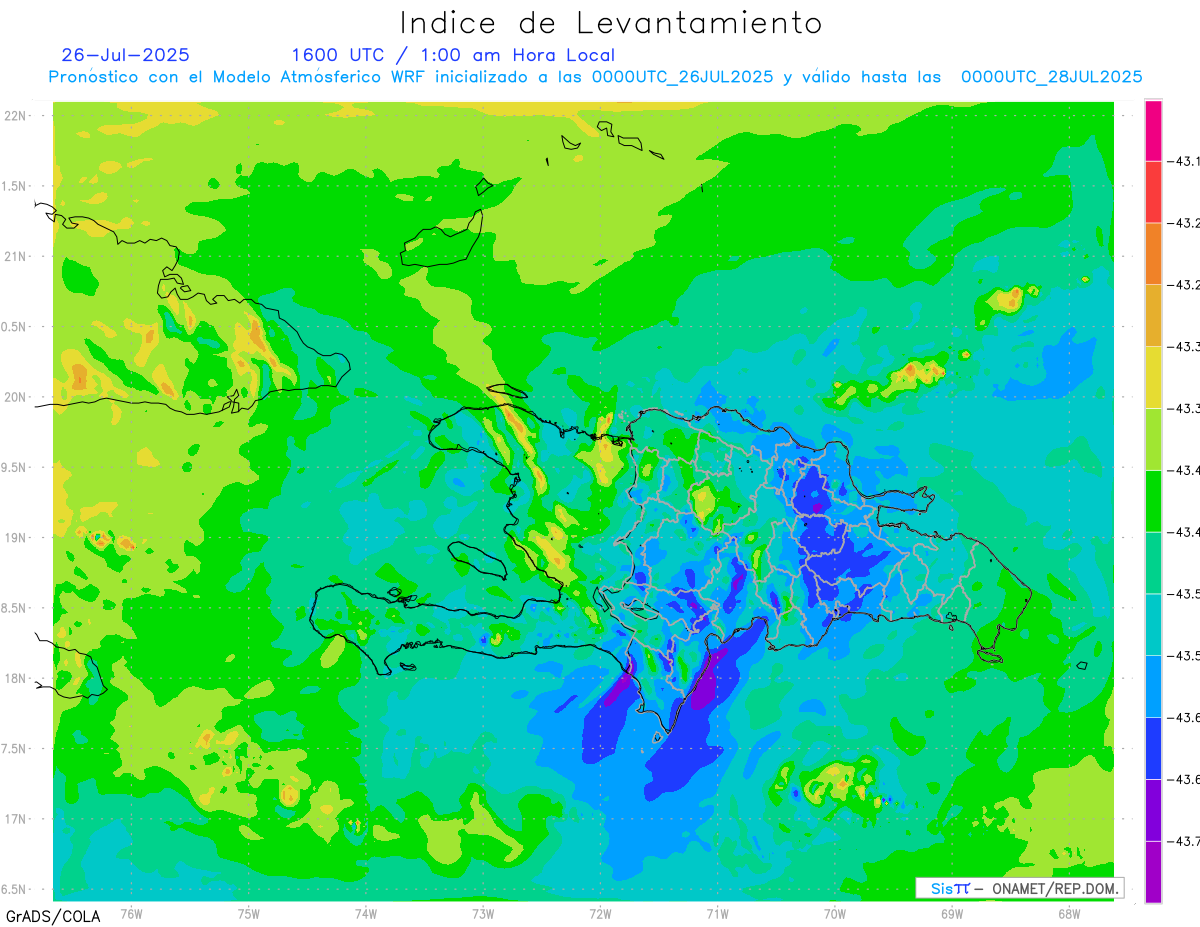Click the '74W' longitude label

(x=366, y=913)
